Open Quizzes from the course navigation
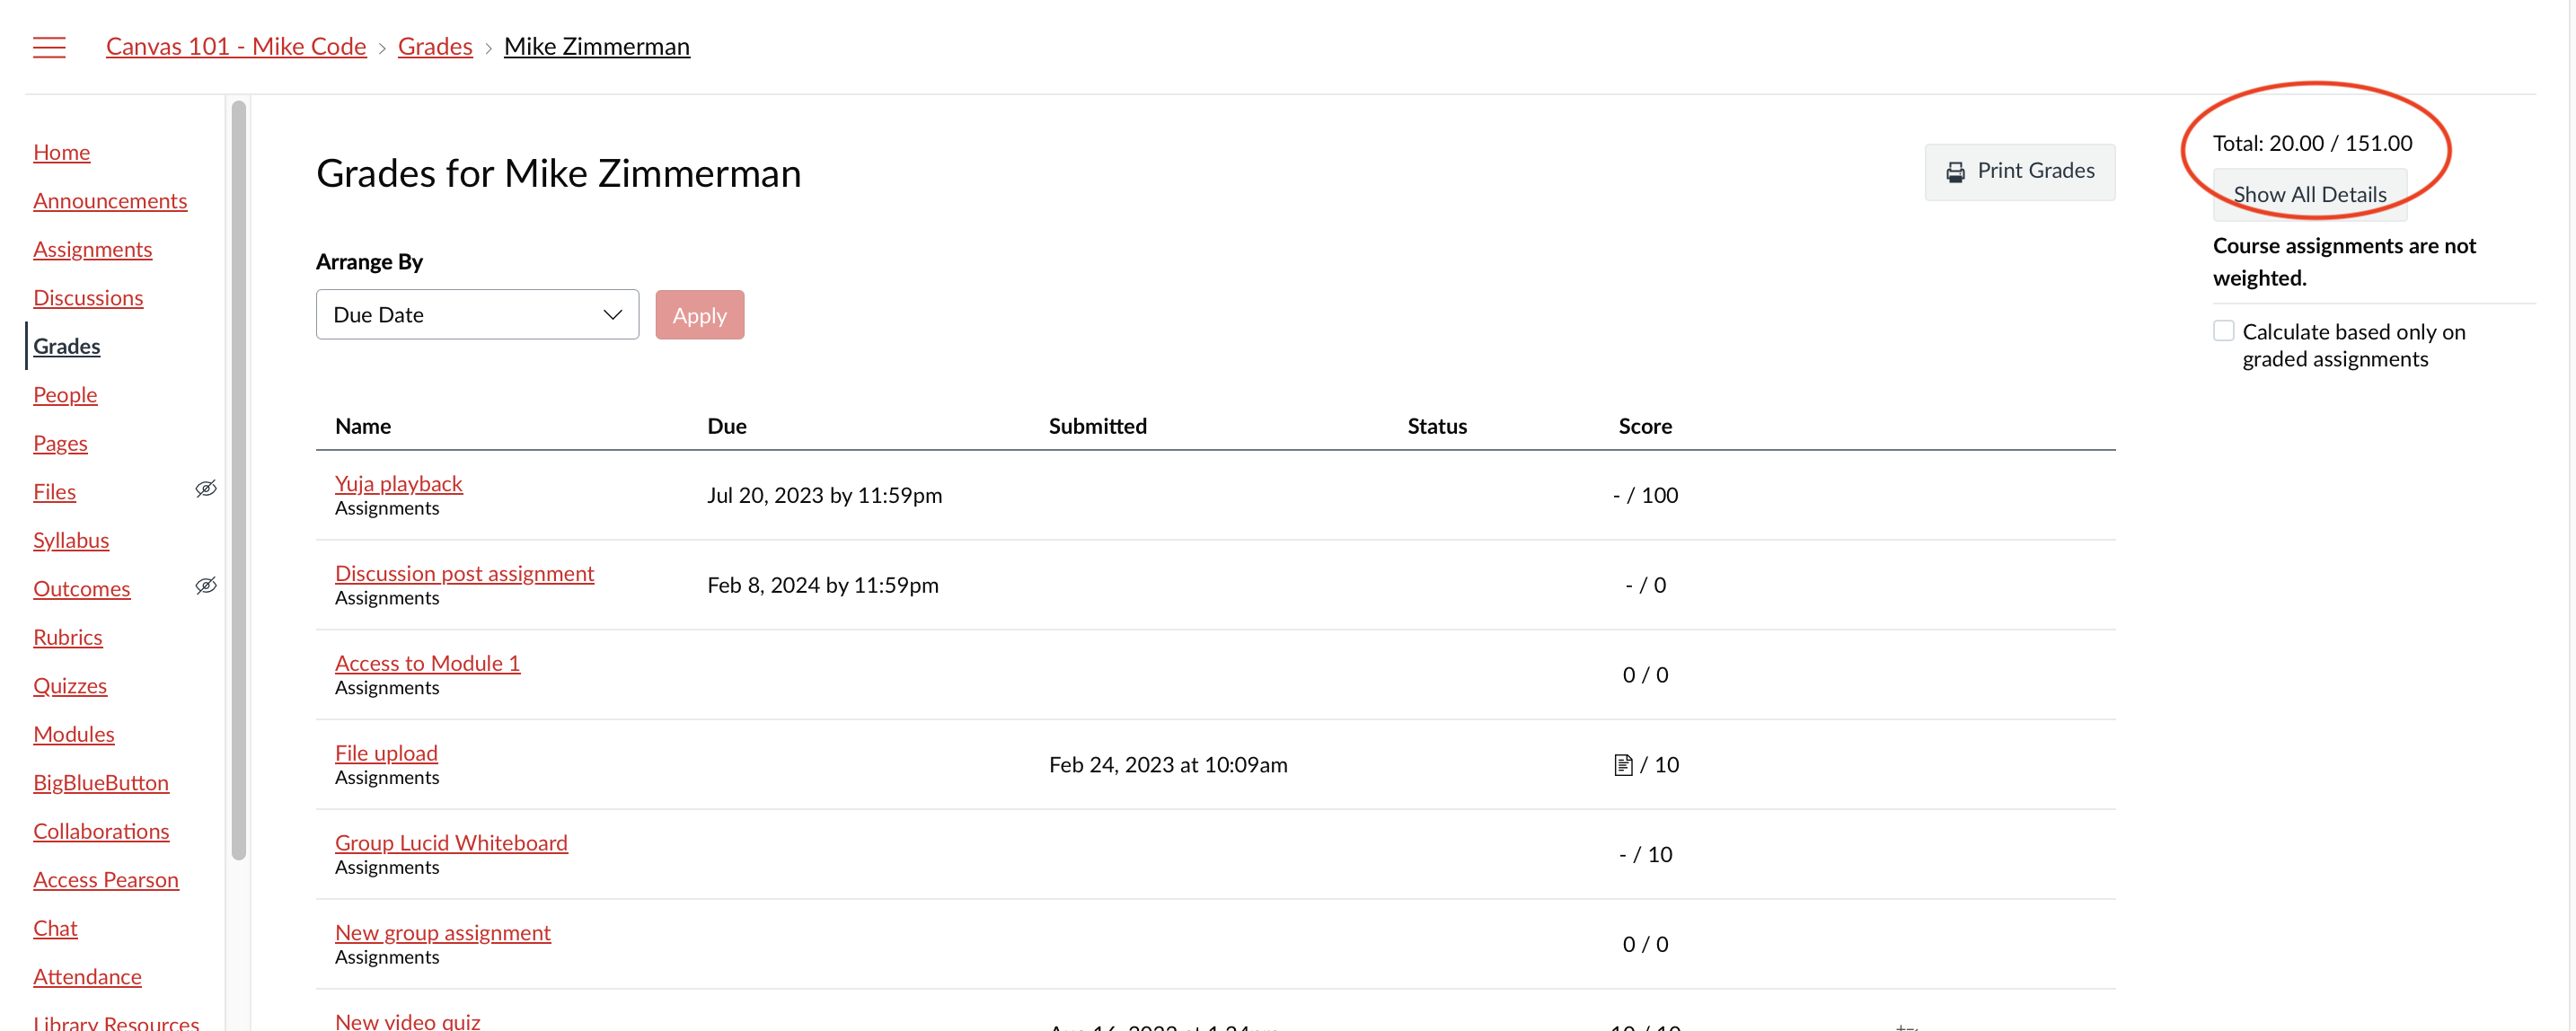The height and width of the screenshot is (1031, 2576). (70, 686)
